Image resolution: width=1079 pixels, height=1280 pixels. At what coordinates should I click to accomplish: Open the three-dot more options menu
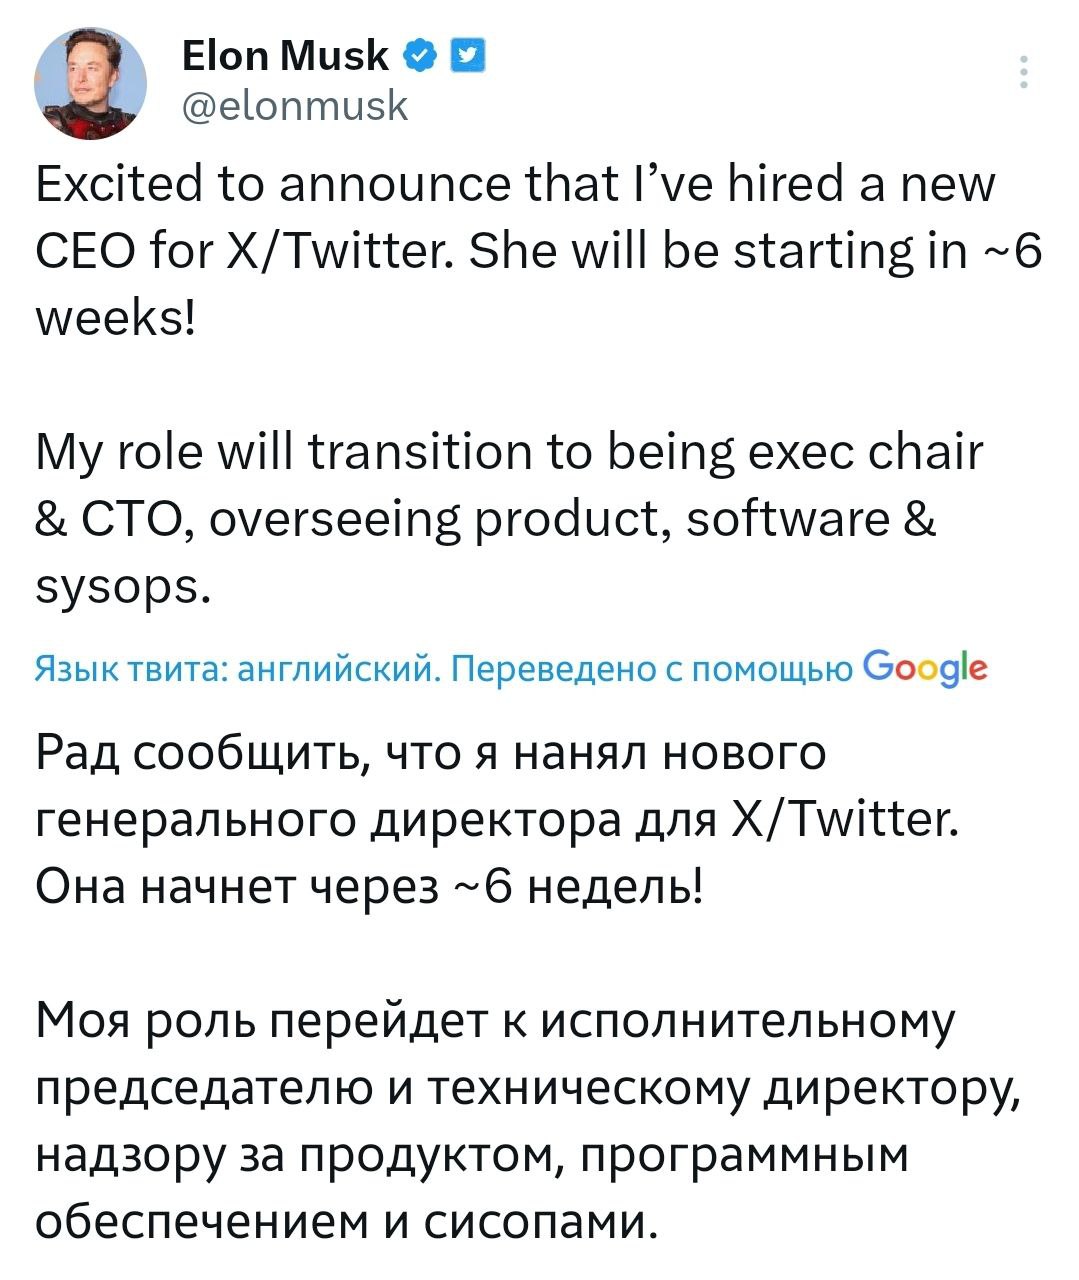click(x=1023, y=73)
